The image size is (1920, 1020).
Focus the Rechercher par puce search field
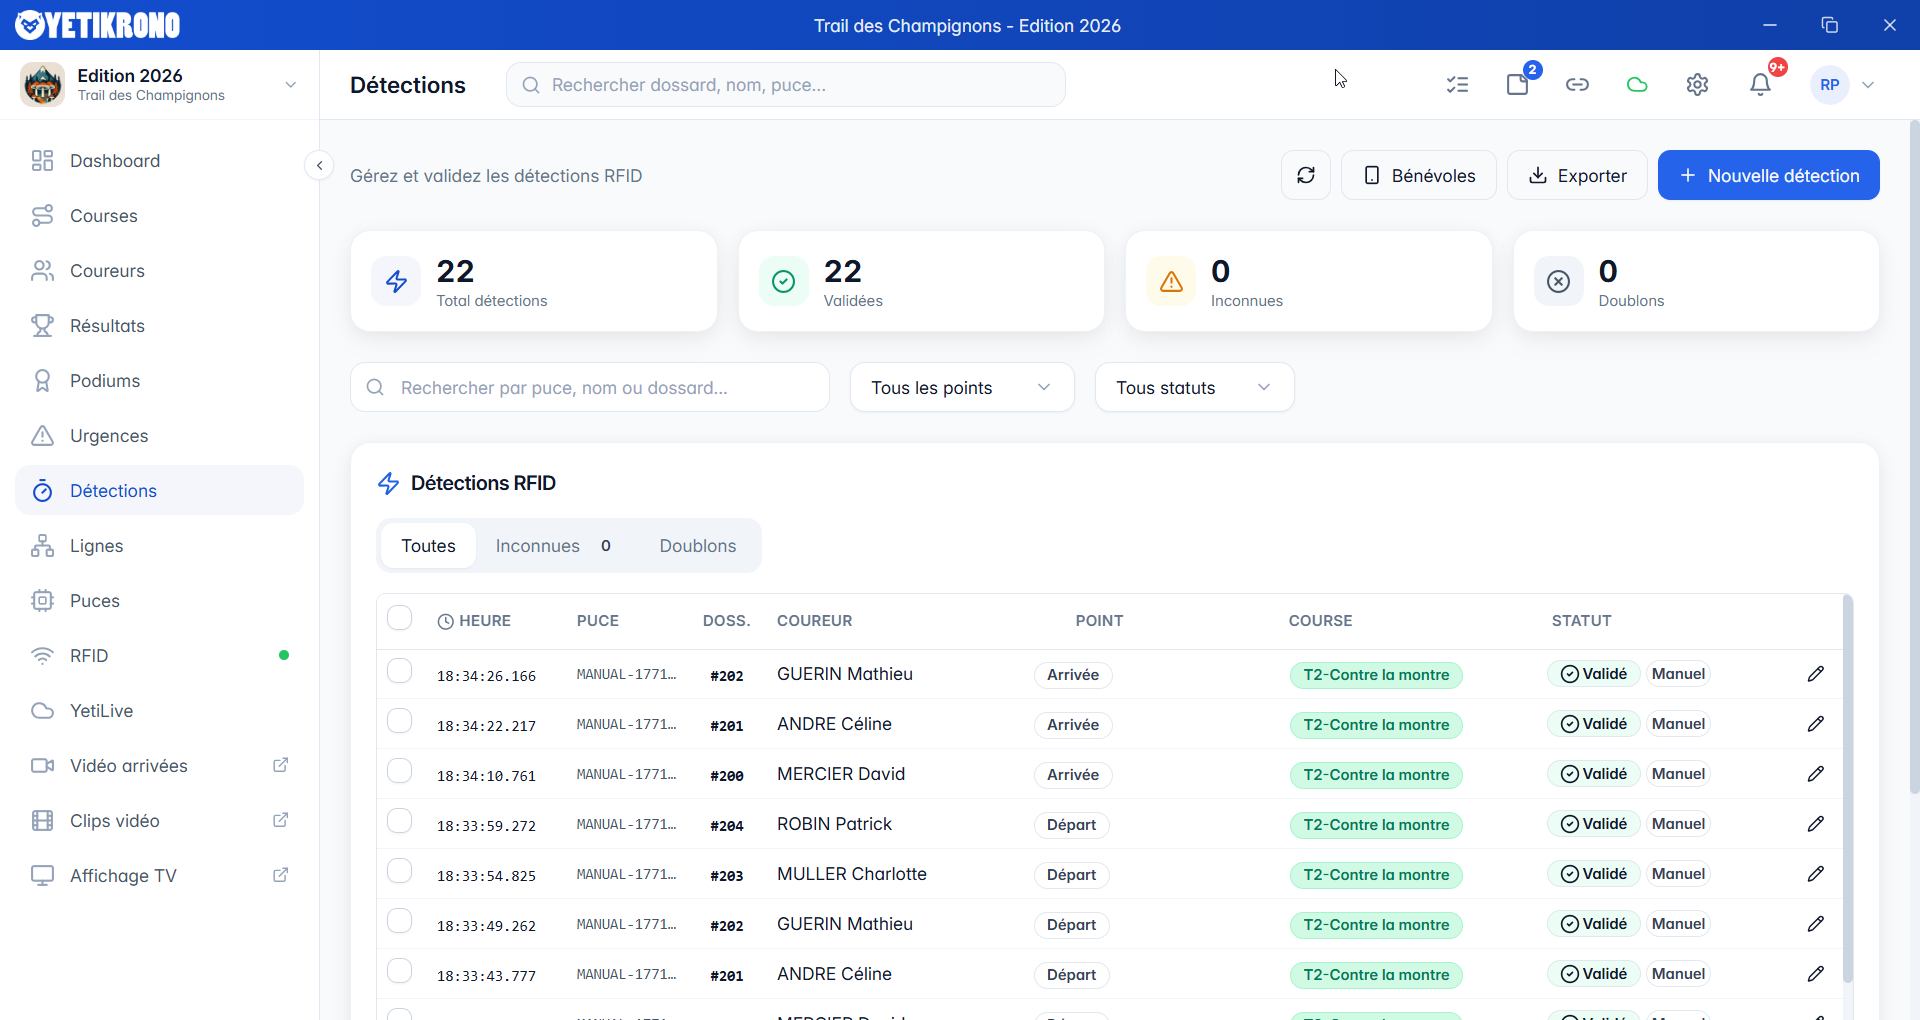point(590,387)
